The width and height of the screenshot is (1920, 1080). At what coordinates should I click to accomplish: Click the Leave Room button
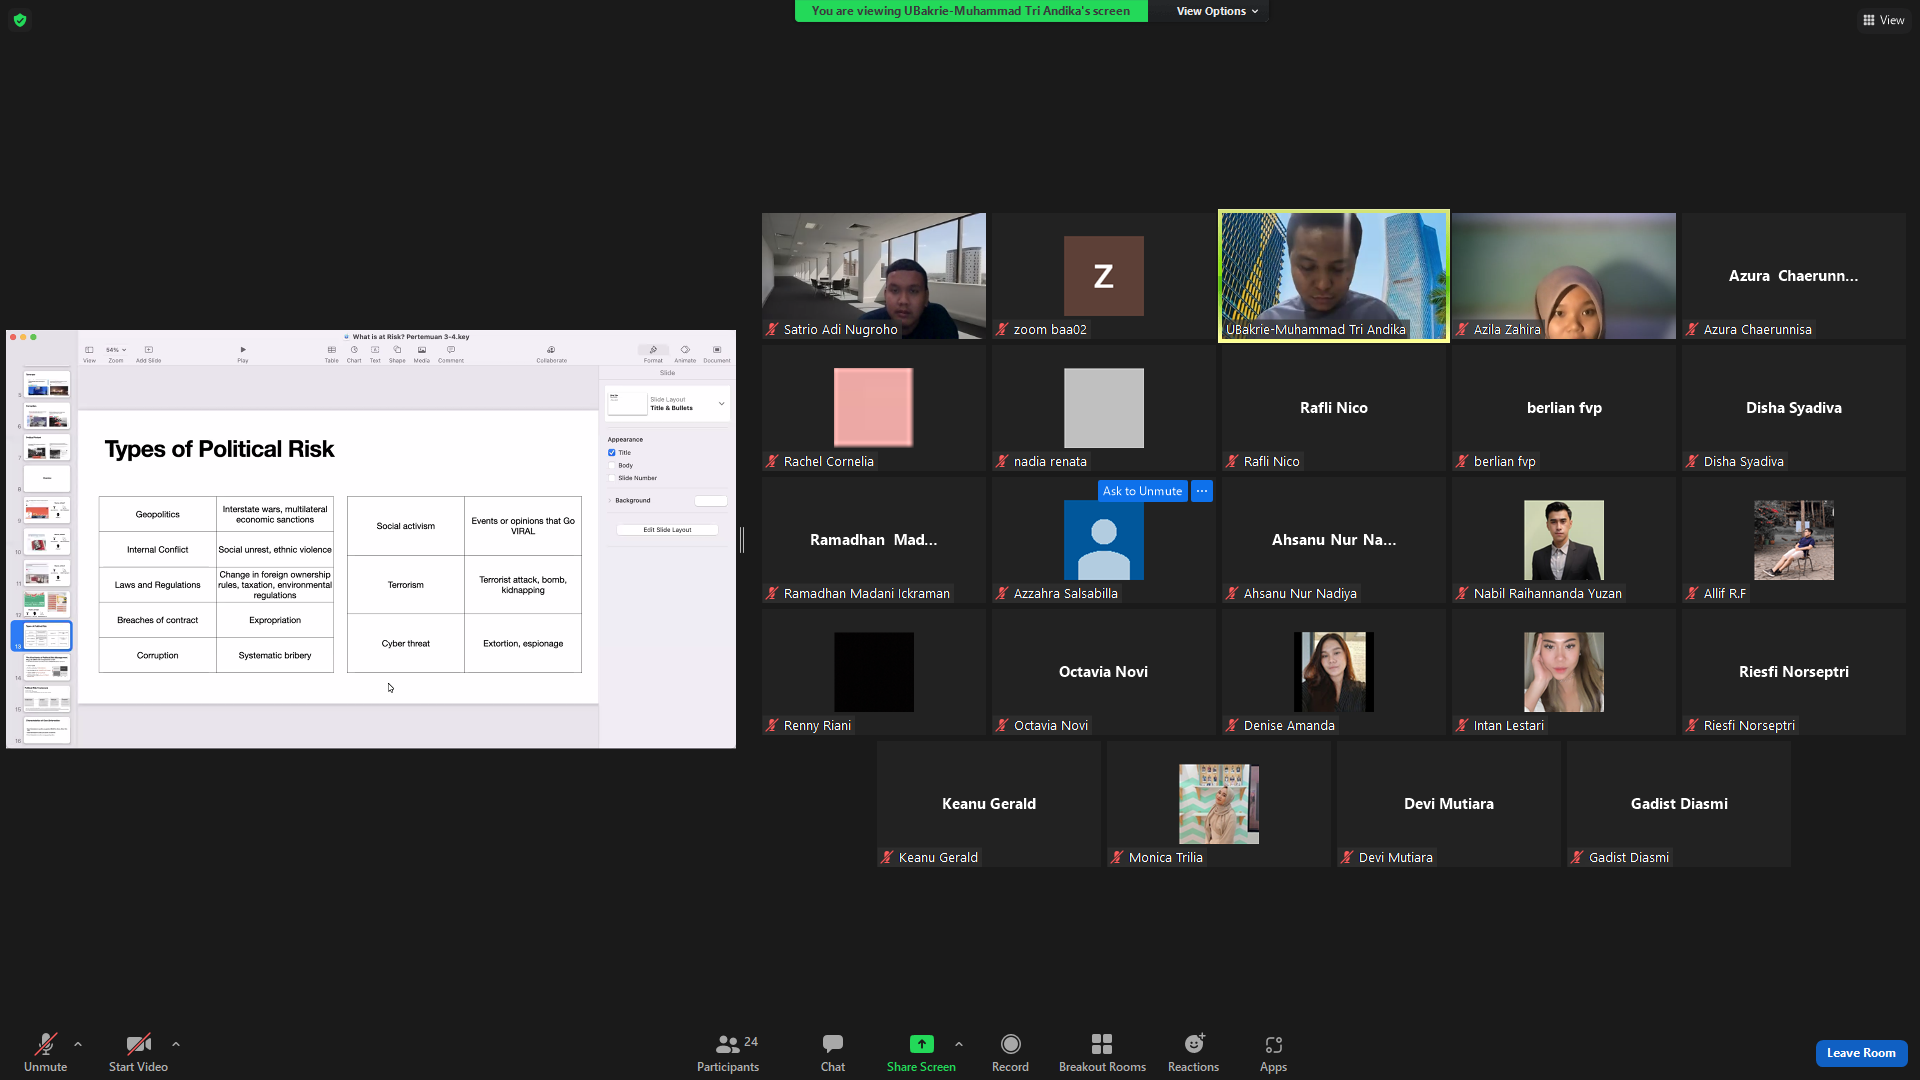coord(1861,1053)
